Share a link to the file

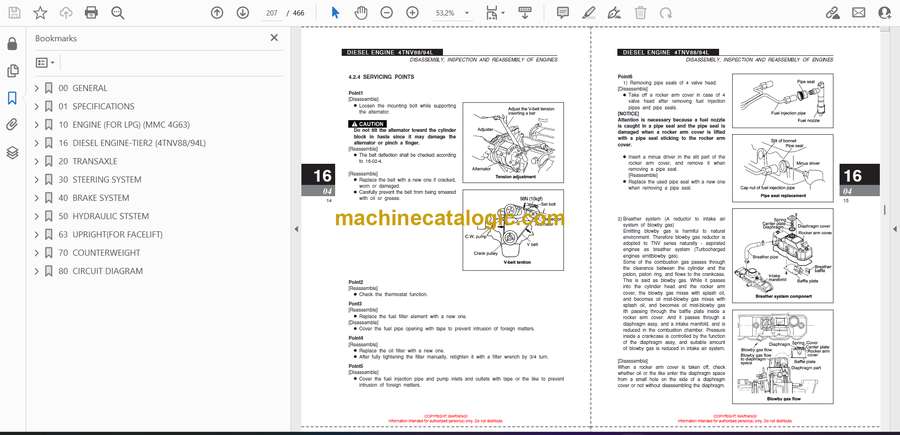[x=833, y=13]
